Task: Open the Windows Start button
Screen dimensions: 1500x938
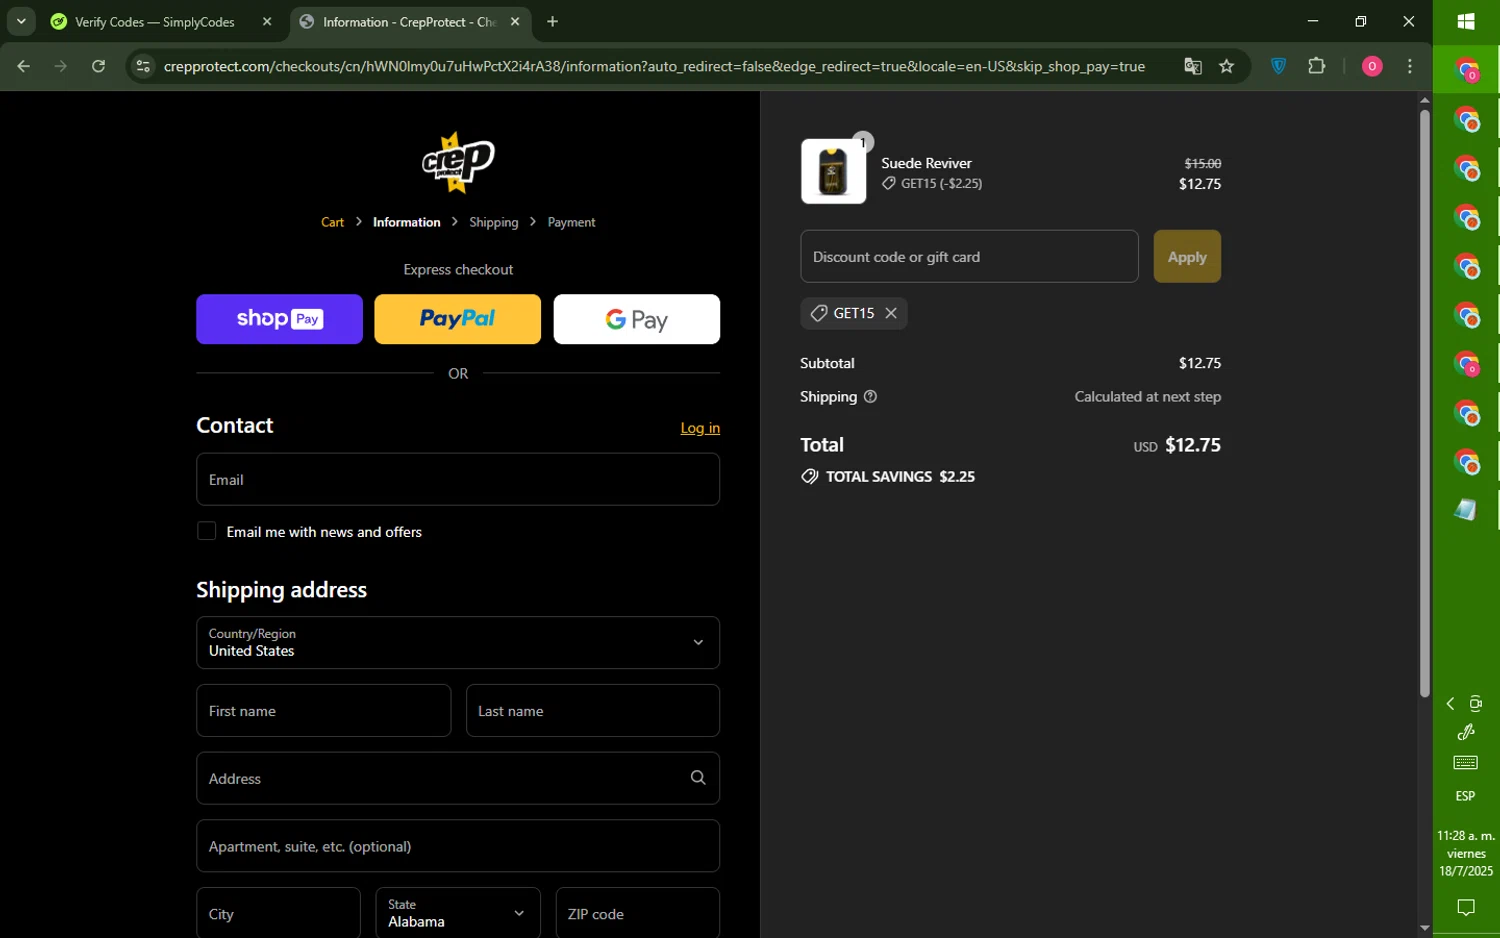Action: coord(1466,21)
